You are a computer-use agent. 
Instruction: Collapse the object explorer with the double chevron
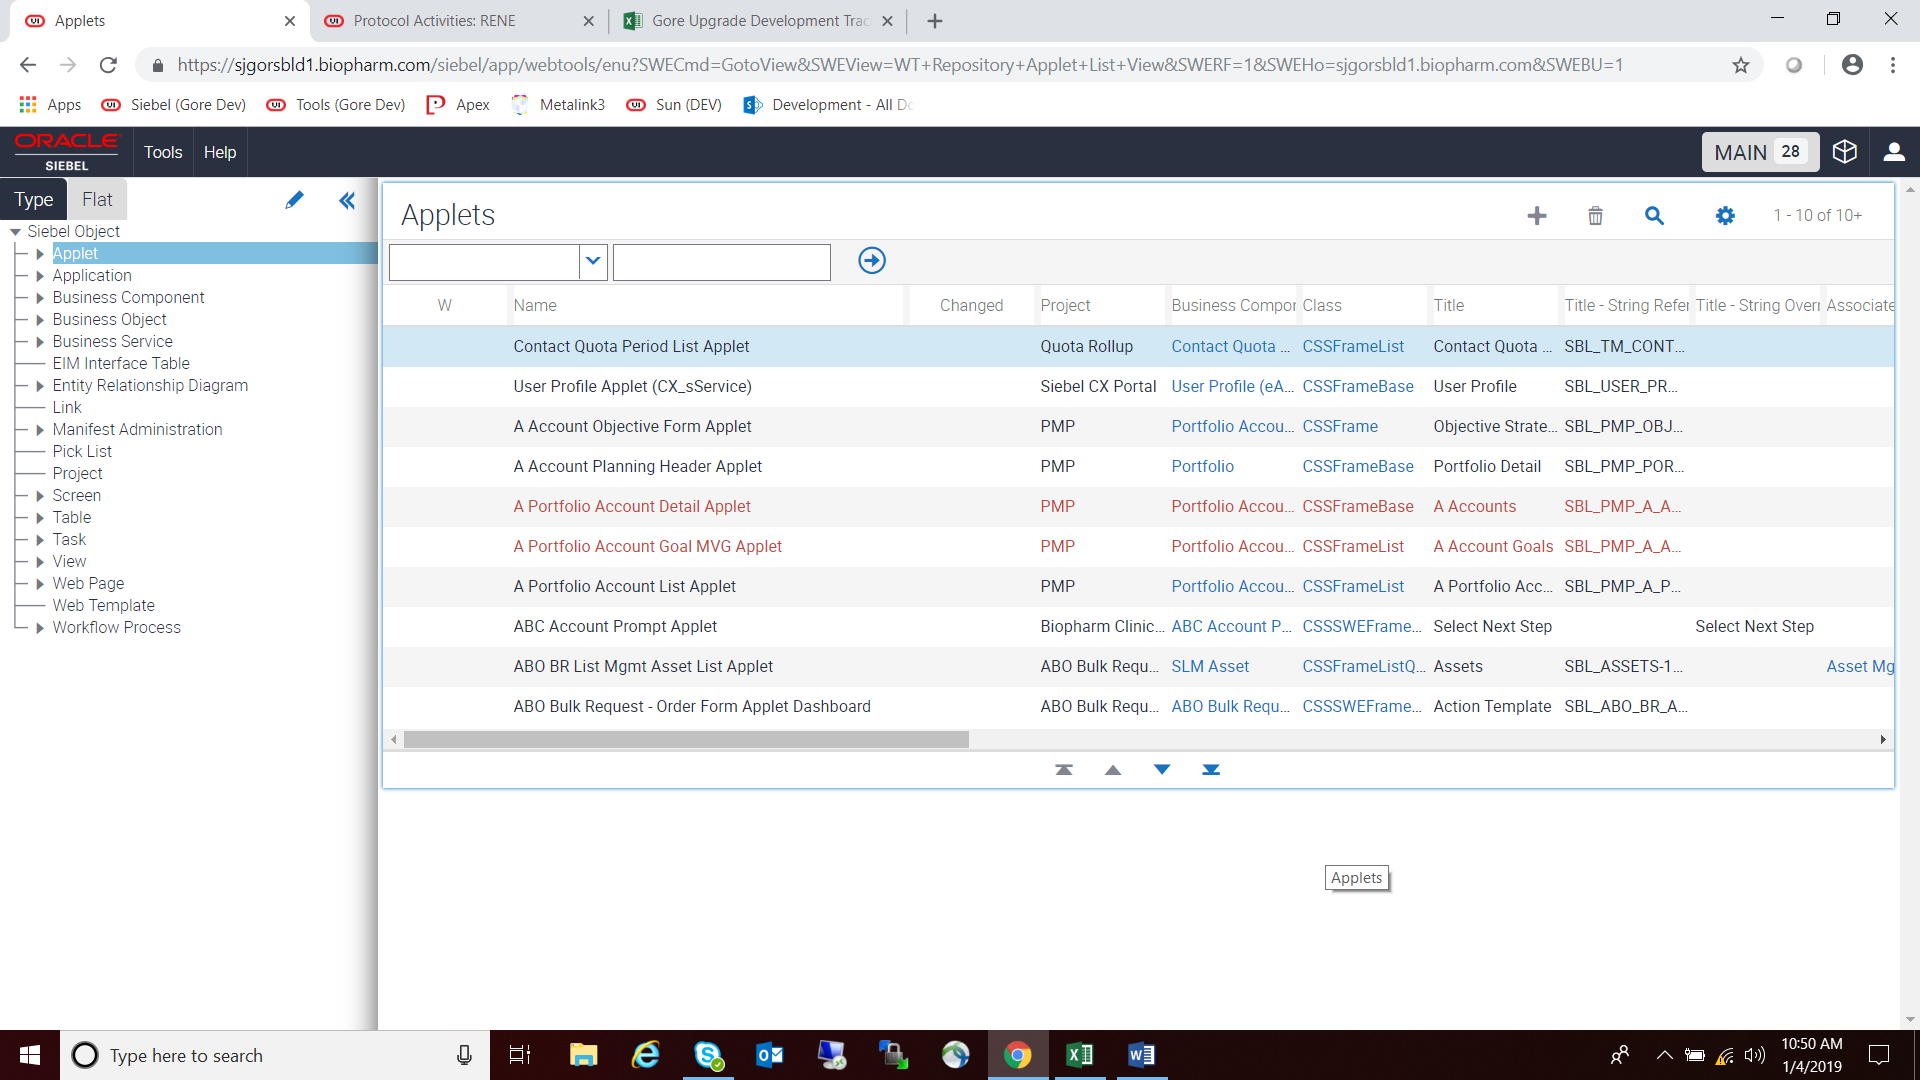pos(346,200)
